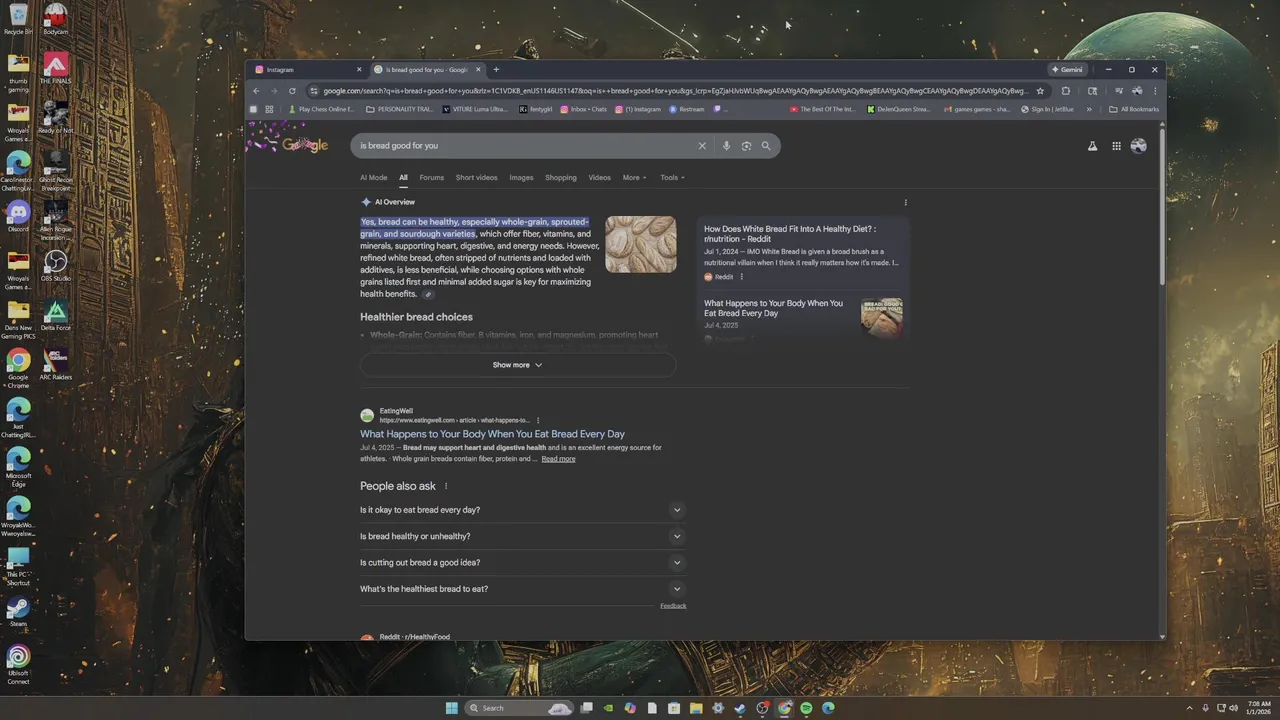Open Chrome extensions puzzle icon
1280x720 pixels.
pyautogui.click(x=1065, y=91)
